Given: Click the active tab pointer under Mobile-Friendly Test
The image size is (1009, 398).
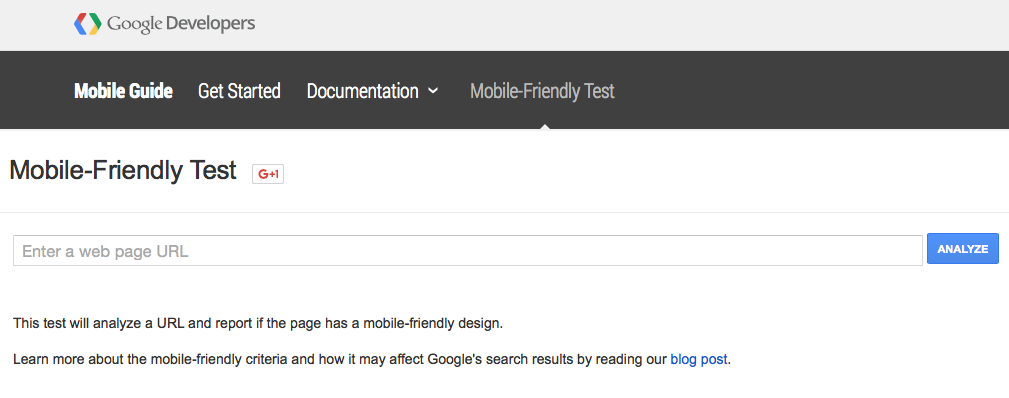Looking at the screenshot, I should (544, 126).
